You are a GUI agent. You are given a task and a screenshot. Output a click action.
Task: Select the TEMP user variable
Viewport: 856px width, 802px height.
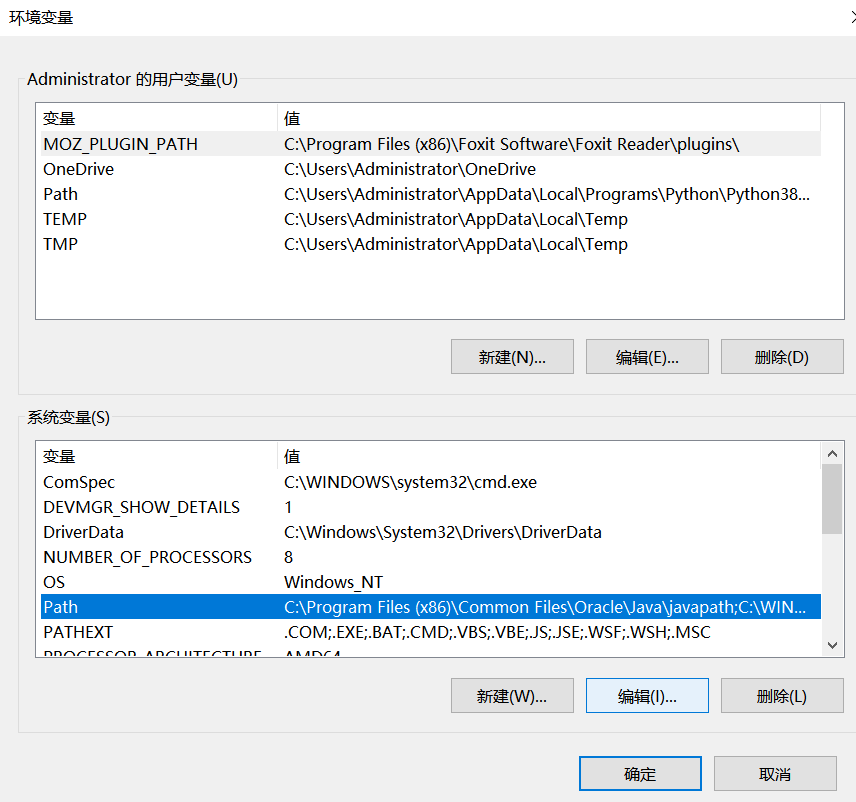(431, 219)
